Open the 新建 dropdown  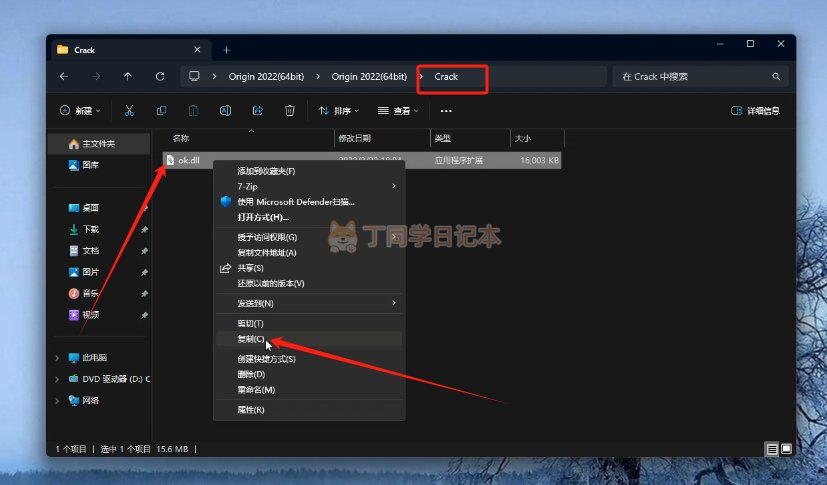point(80,111)
